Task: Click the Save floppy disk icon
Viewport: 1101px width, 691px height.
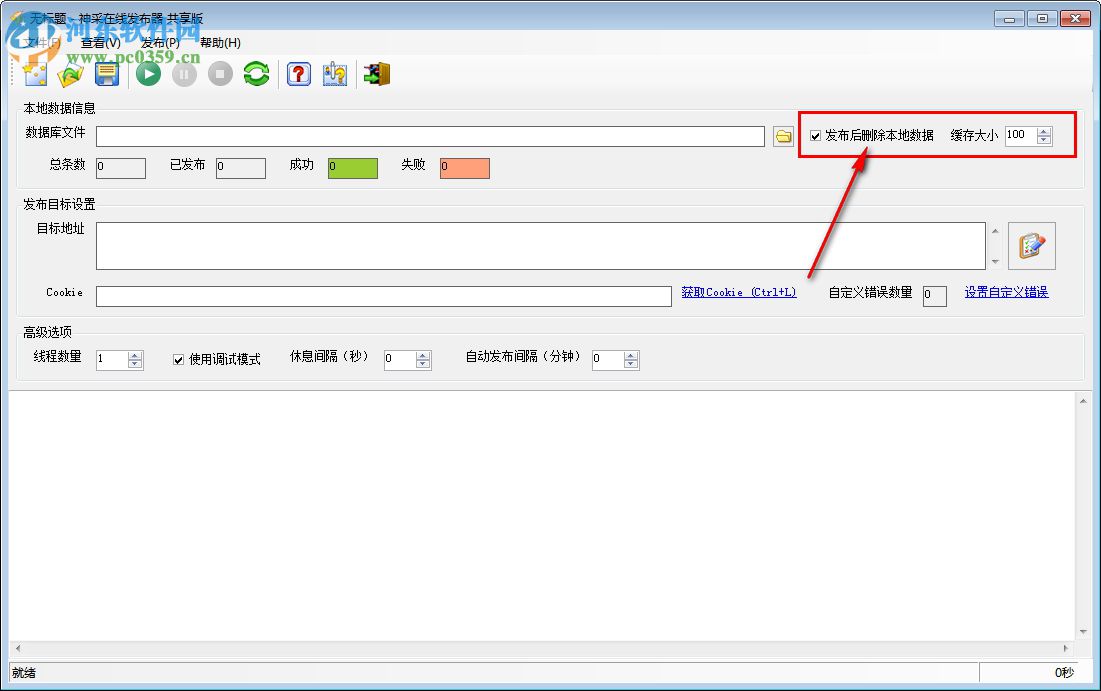Action: (x=107, y=74)
